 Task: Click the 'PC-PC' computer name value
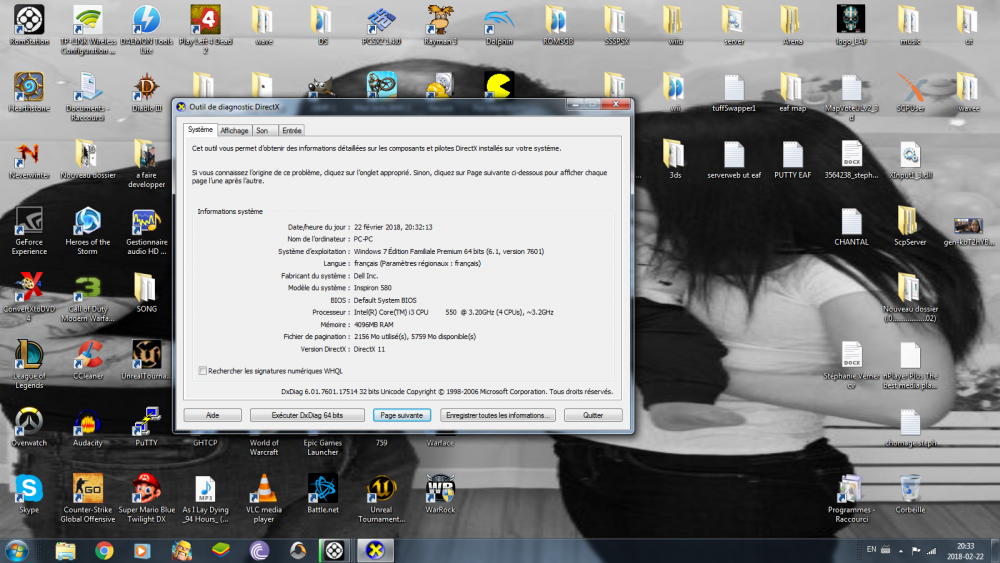[364, 239]
